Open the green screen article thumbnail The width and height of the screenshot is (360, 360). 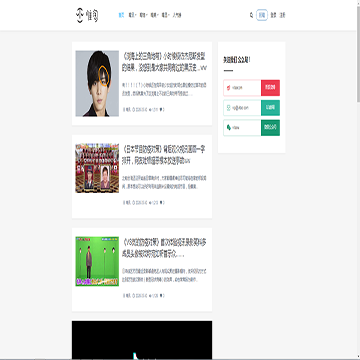97,261
